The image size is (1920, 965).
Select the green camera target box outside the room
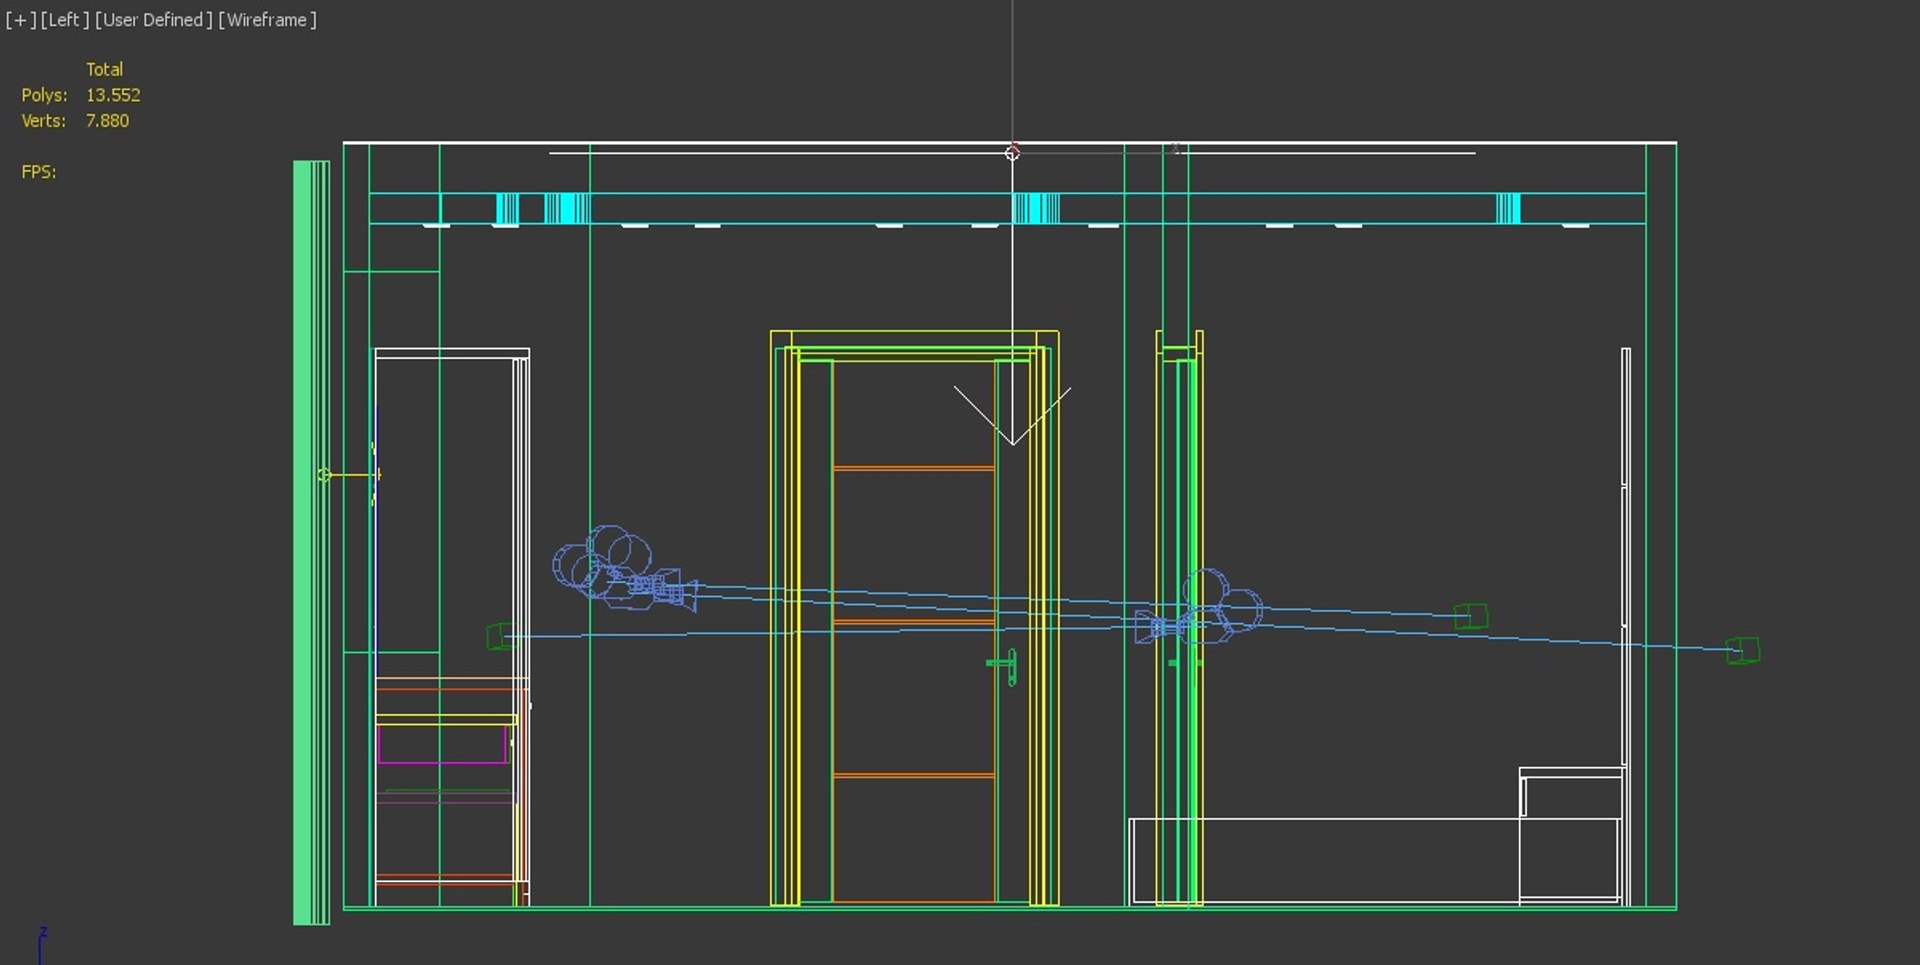(1743, 651)
